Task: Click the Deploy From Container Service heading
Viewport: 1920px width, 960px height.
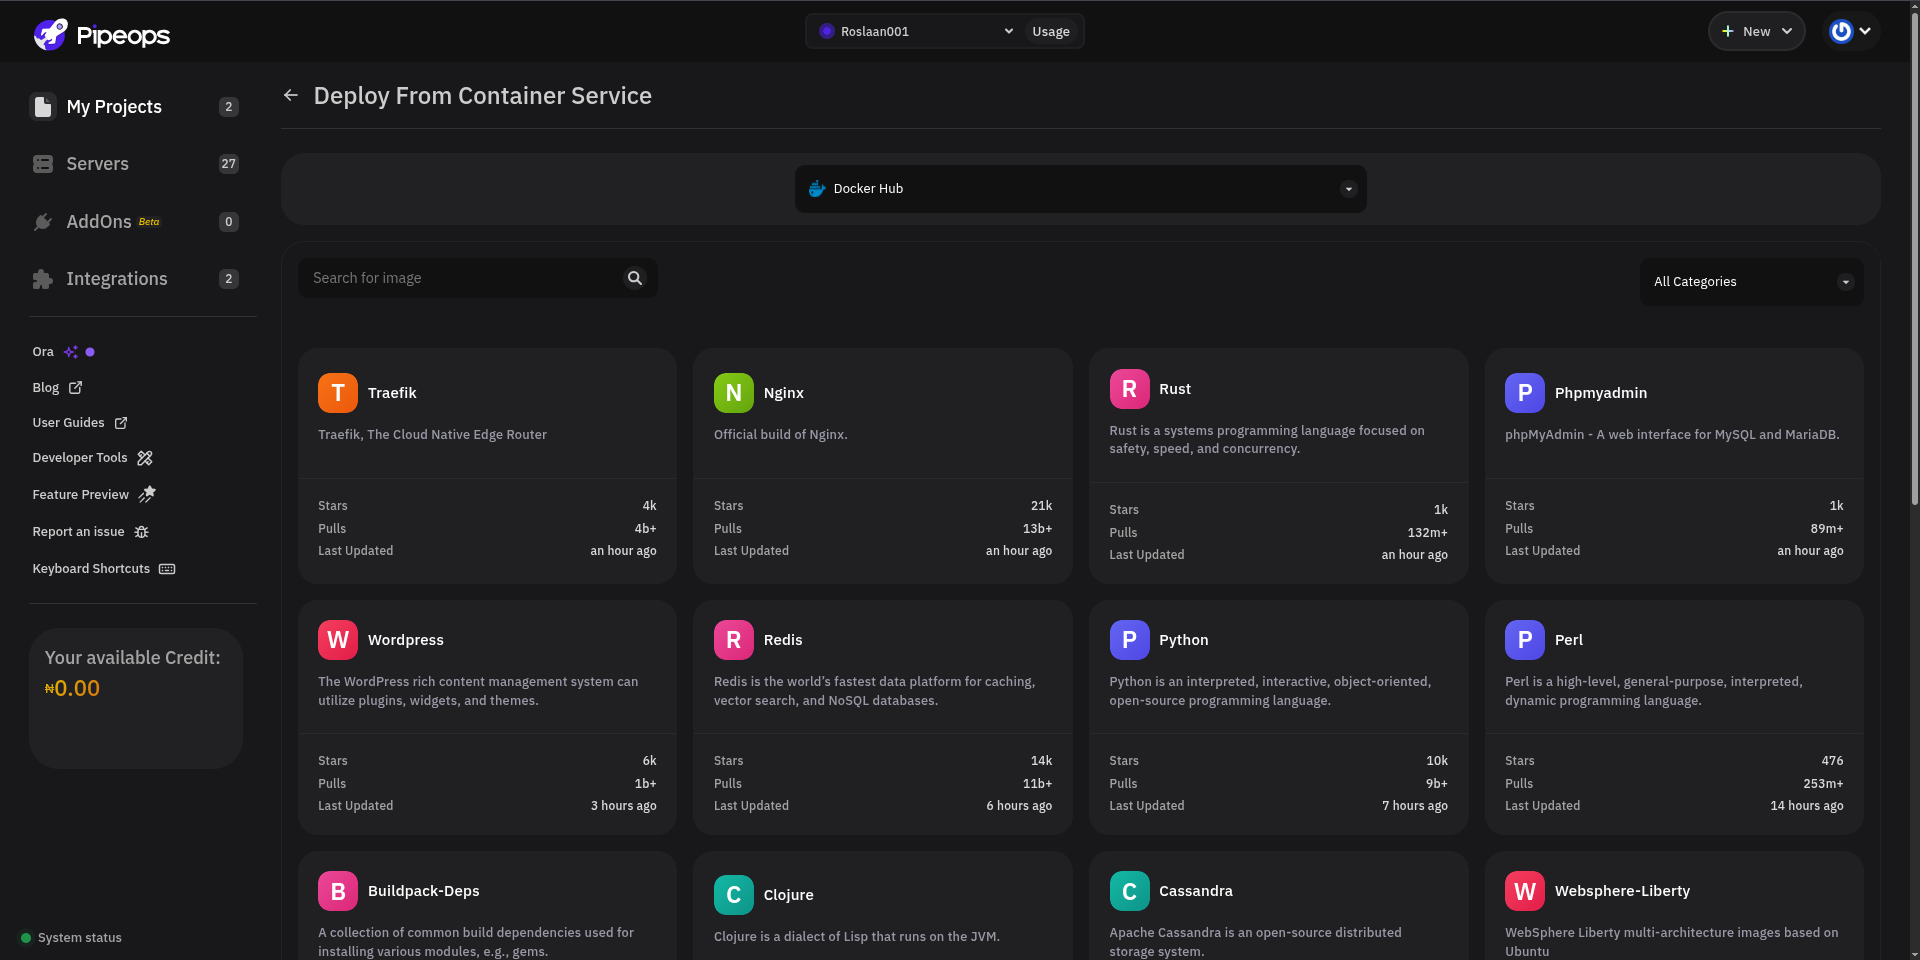Action: pyautogui.click(x=483, y=95)
